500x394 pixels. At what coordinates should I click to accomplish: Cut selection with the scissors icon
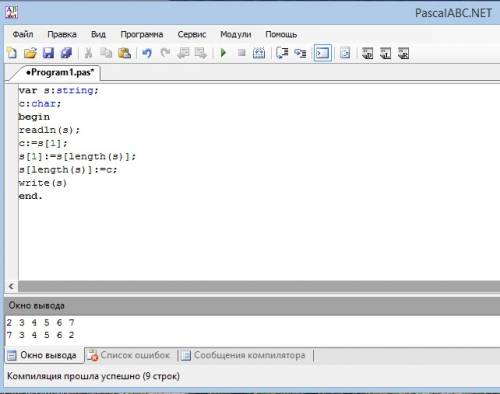[x=88, y=53]
